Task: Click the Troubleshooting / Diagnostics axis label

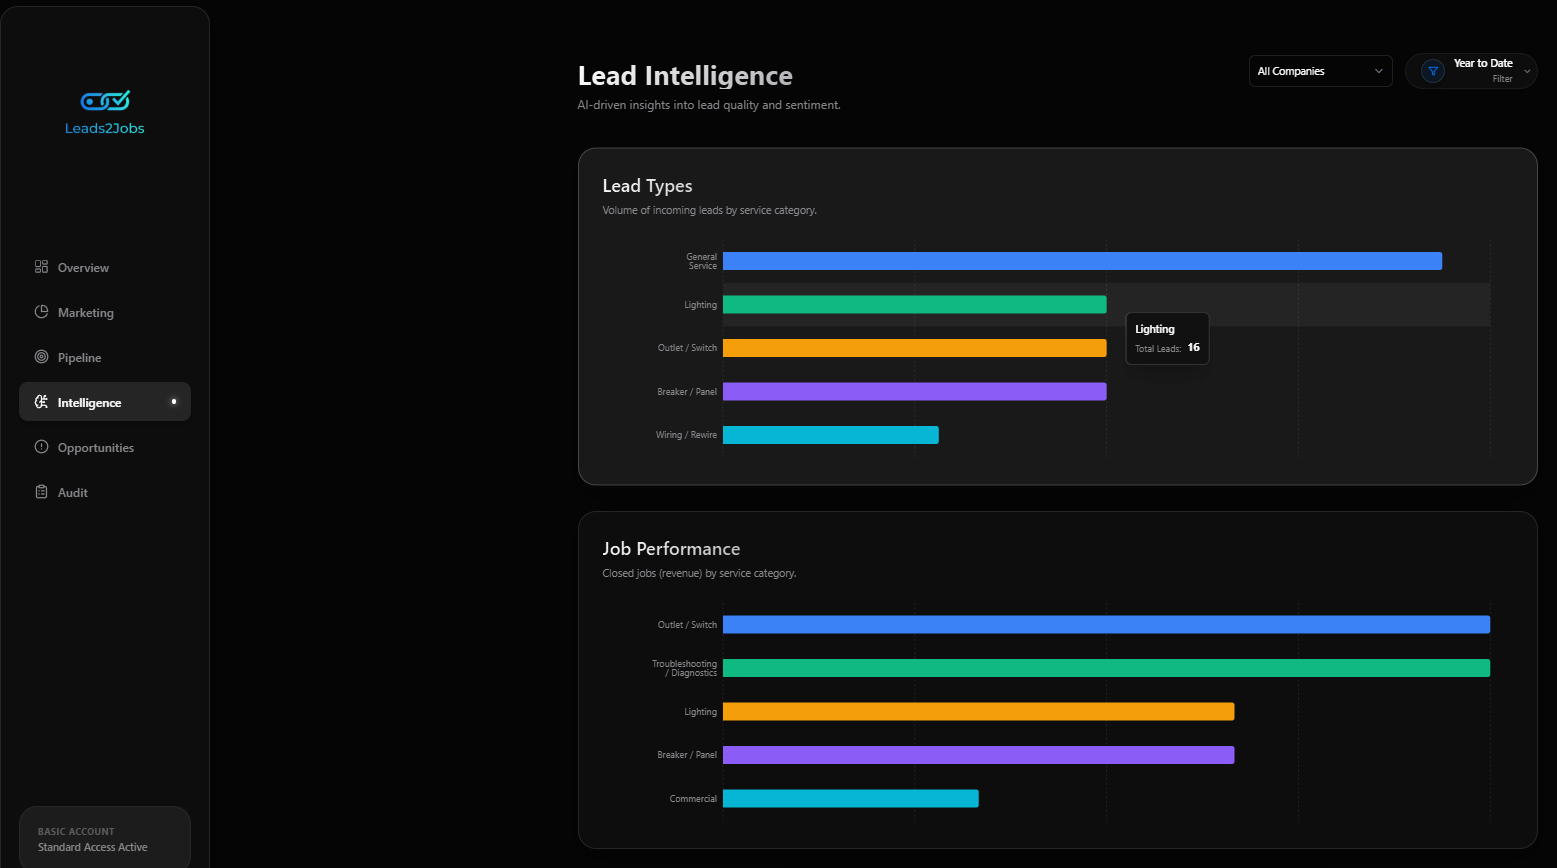Action: (685, 668)
